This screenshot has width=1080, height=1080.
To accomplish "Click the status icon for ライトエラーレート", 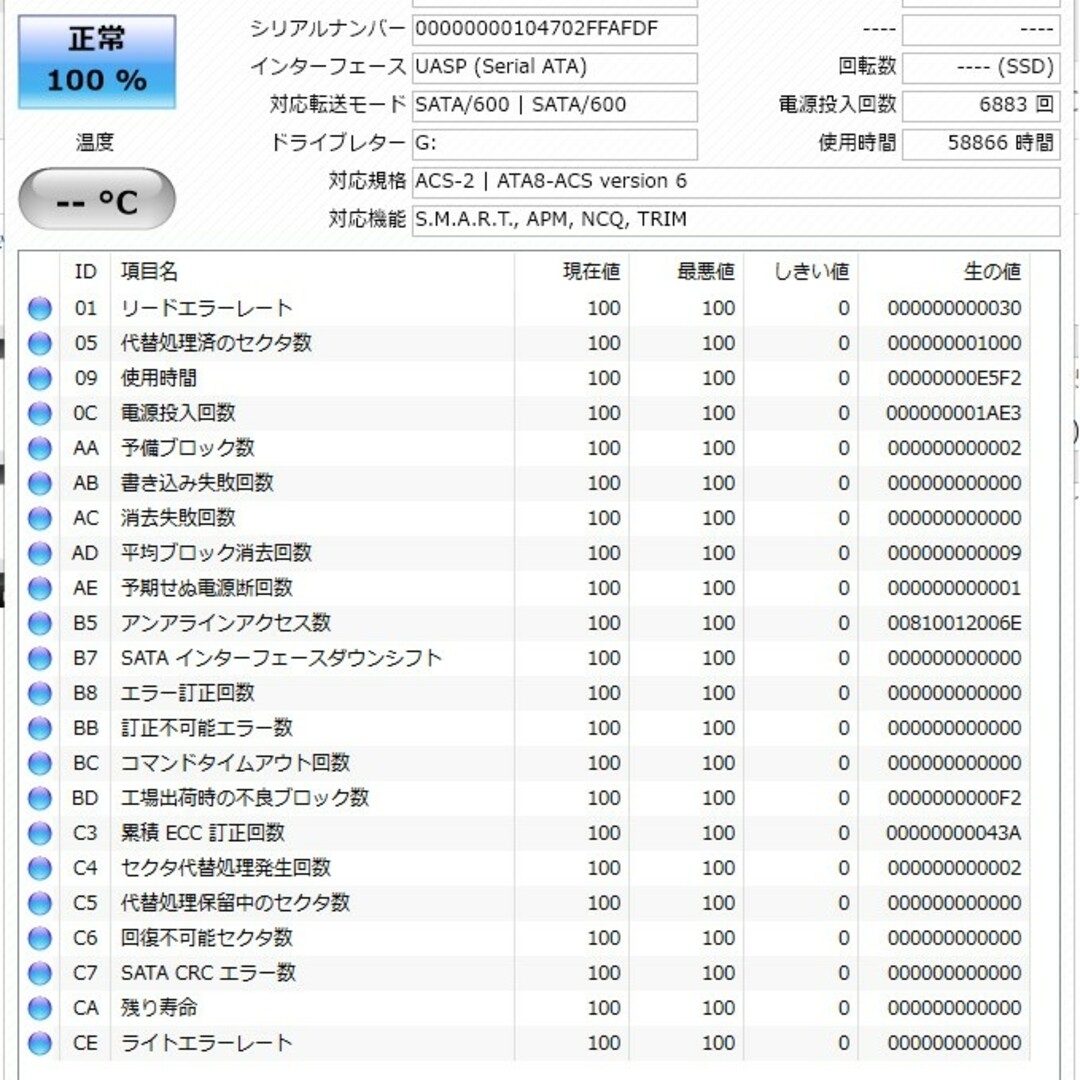I will 39,1043.
